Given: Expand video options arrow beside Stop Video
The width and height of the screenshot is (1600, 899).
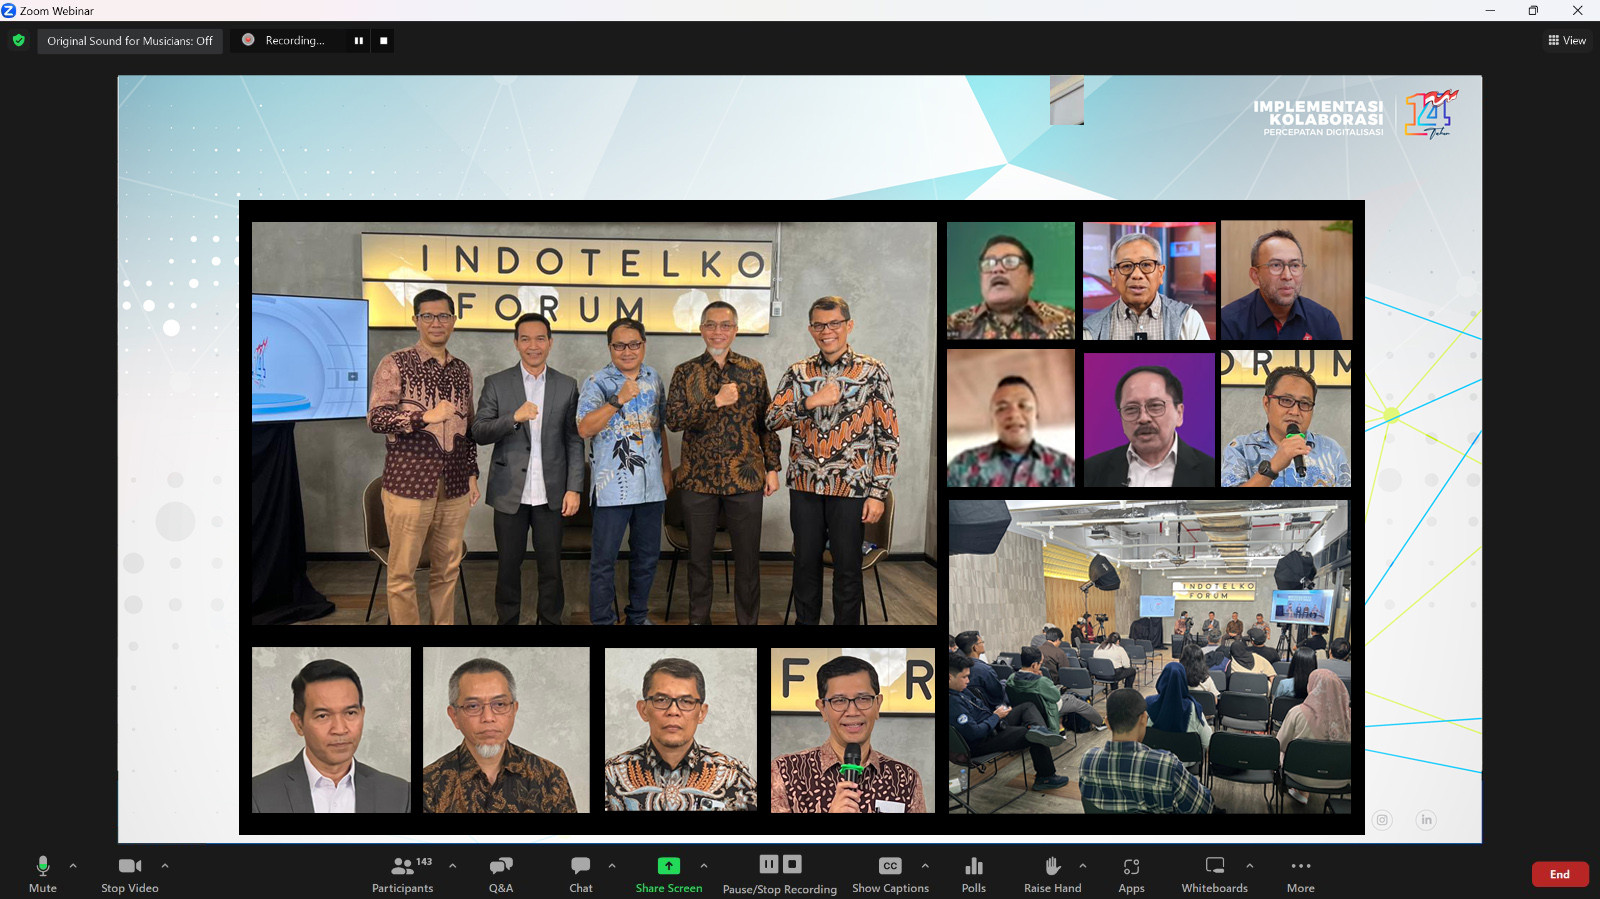Looking at the screenshot, I should (x=165, y=866).
